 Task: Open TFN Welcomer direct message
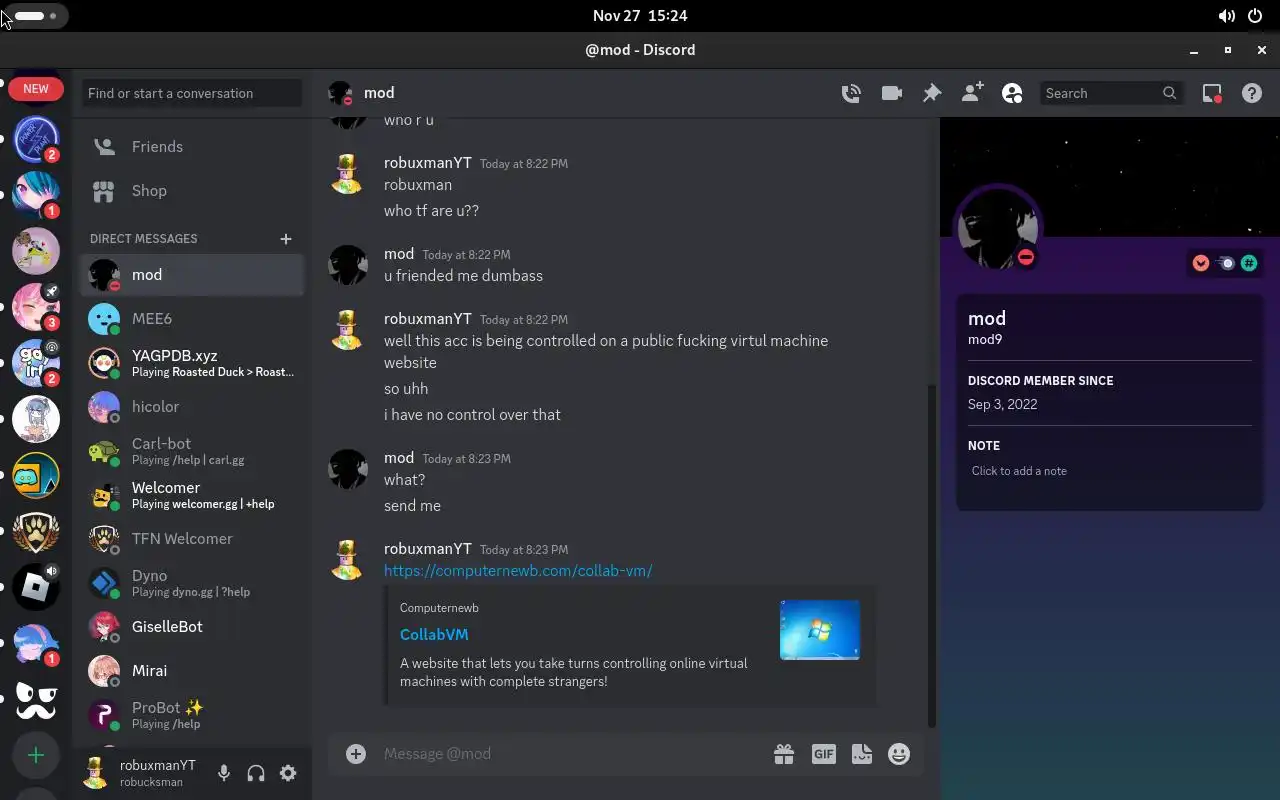point(192,538)
